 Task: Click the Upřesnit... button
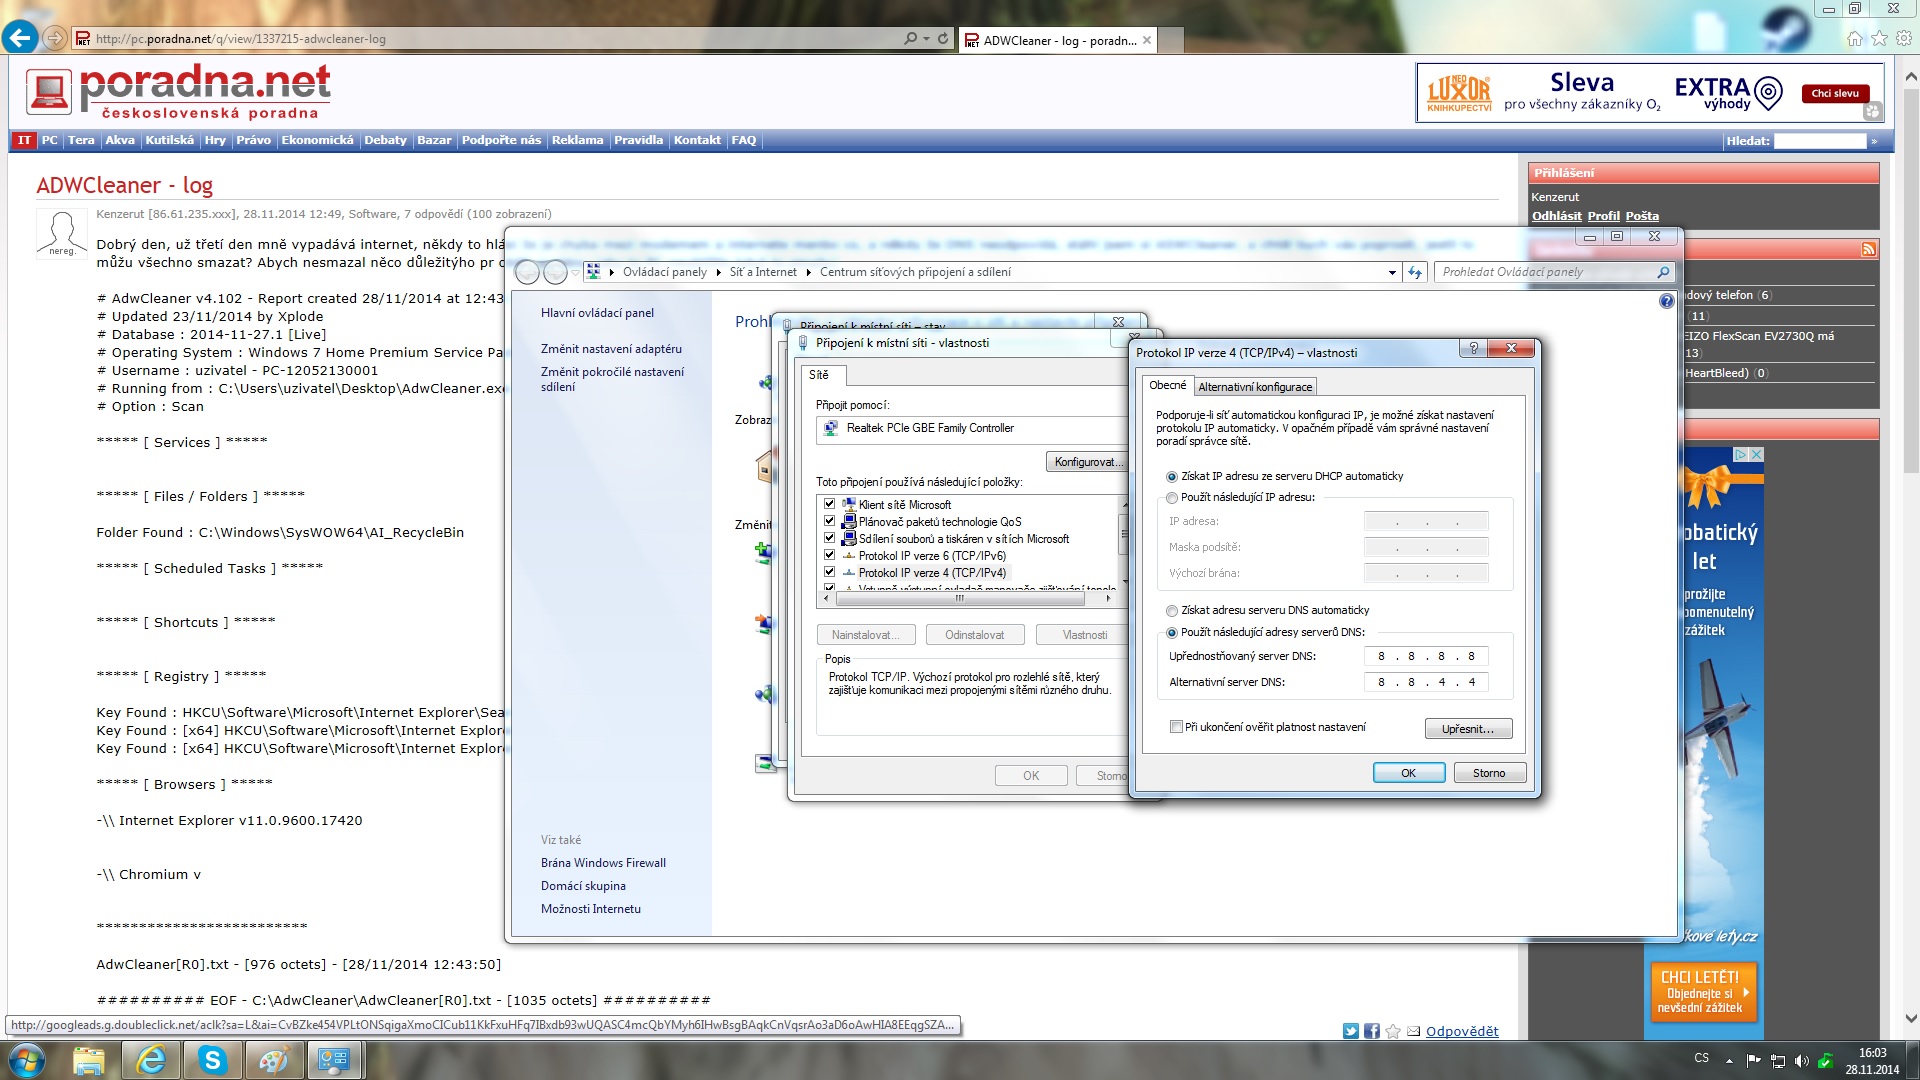click(1467, 729)
